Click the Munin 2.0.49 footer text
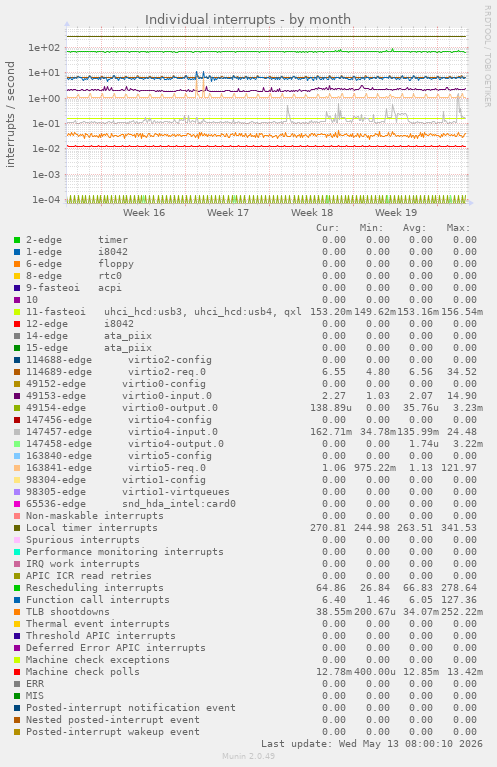 [248, 756]
